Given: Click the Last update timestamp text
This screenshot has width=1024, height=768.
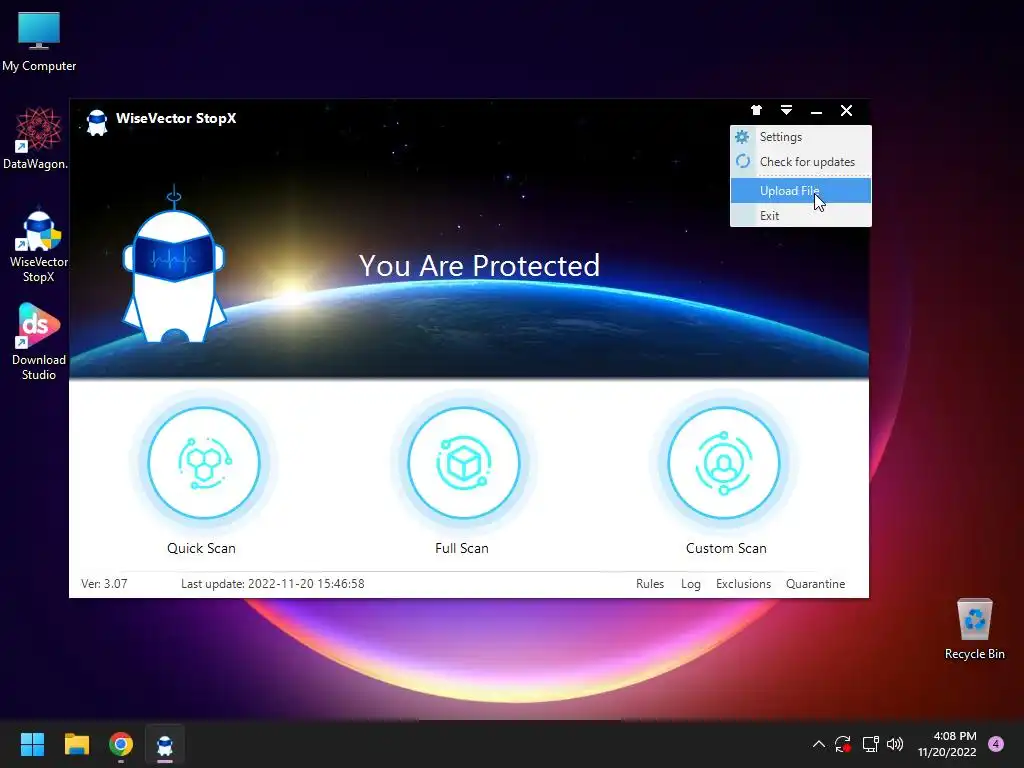Looking at the screenshot, I should 272,584.
